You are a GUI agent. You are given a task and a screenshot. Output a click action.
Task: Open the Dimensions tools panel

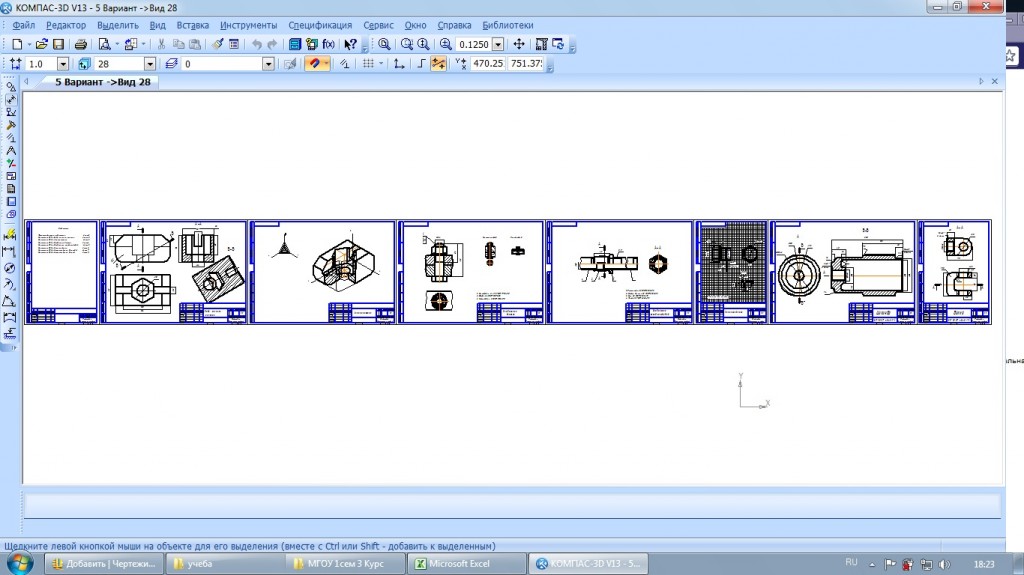[10, 99]
